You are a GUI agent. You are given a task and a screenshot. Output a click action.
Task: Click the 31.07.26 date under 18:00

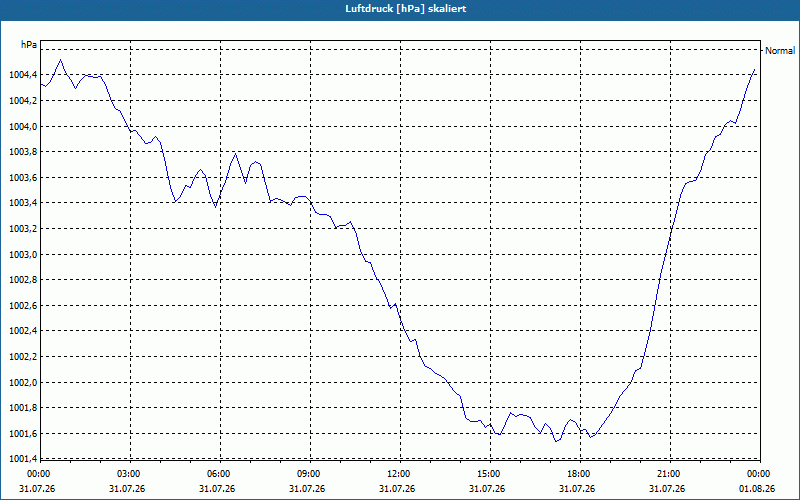(x=578, y=489)
